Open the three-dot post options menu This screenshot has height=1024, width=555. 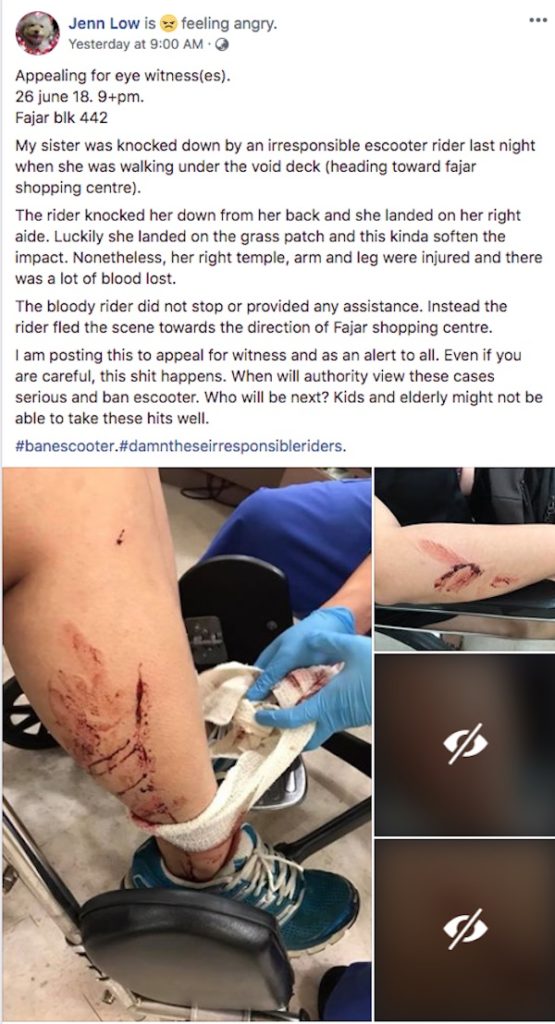point(537,20)
